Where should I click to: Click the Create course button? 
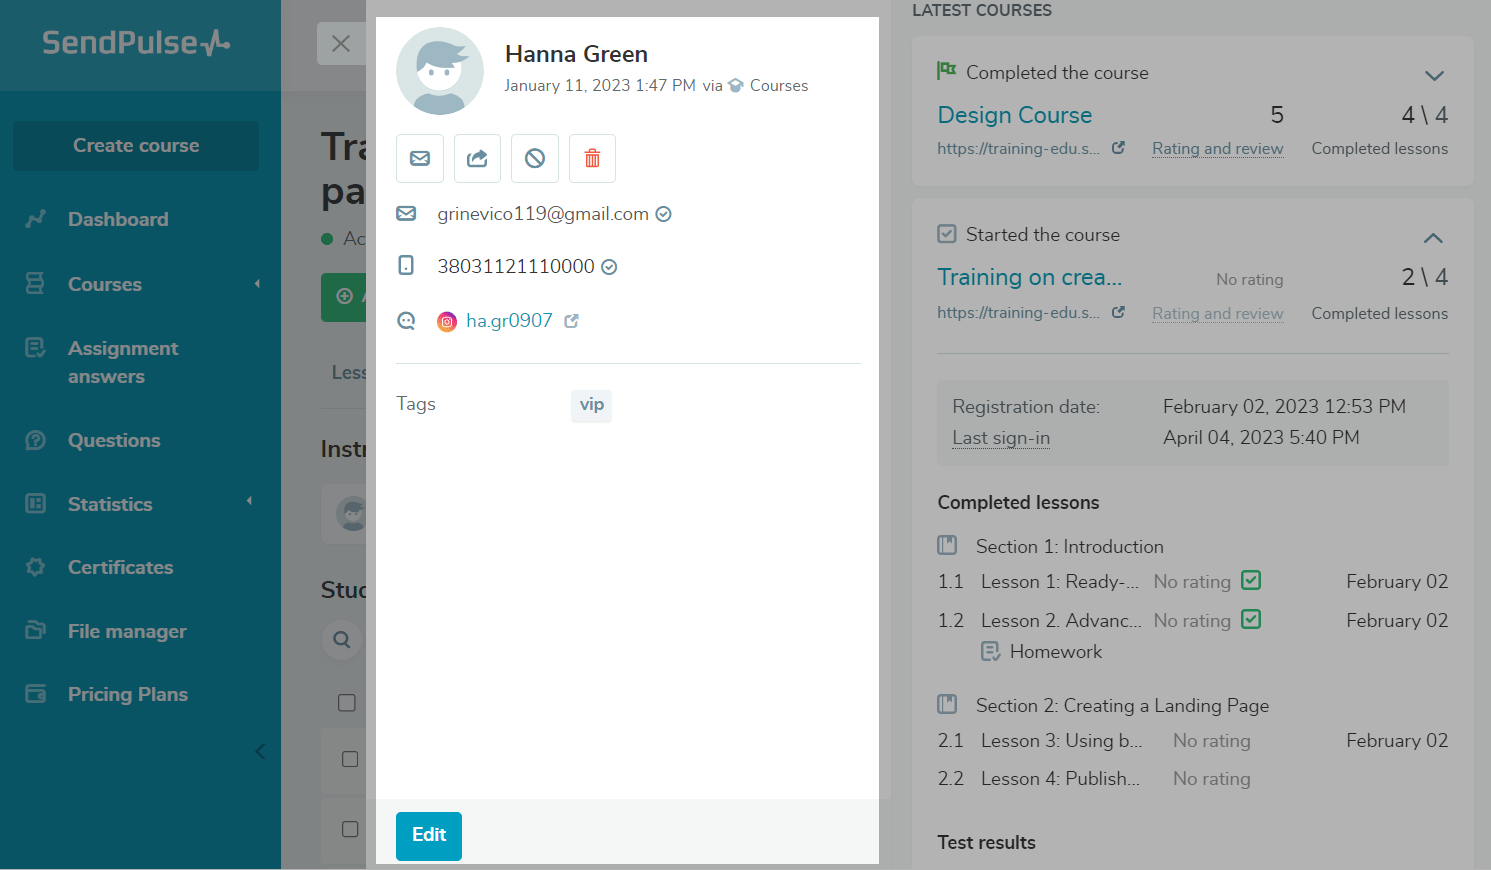tap(136, 146)
